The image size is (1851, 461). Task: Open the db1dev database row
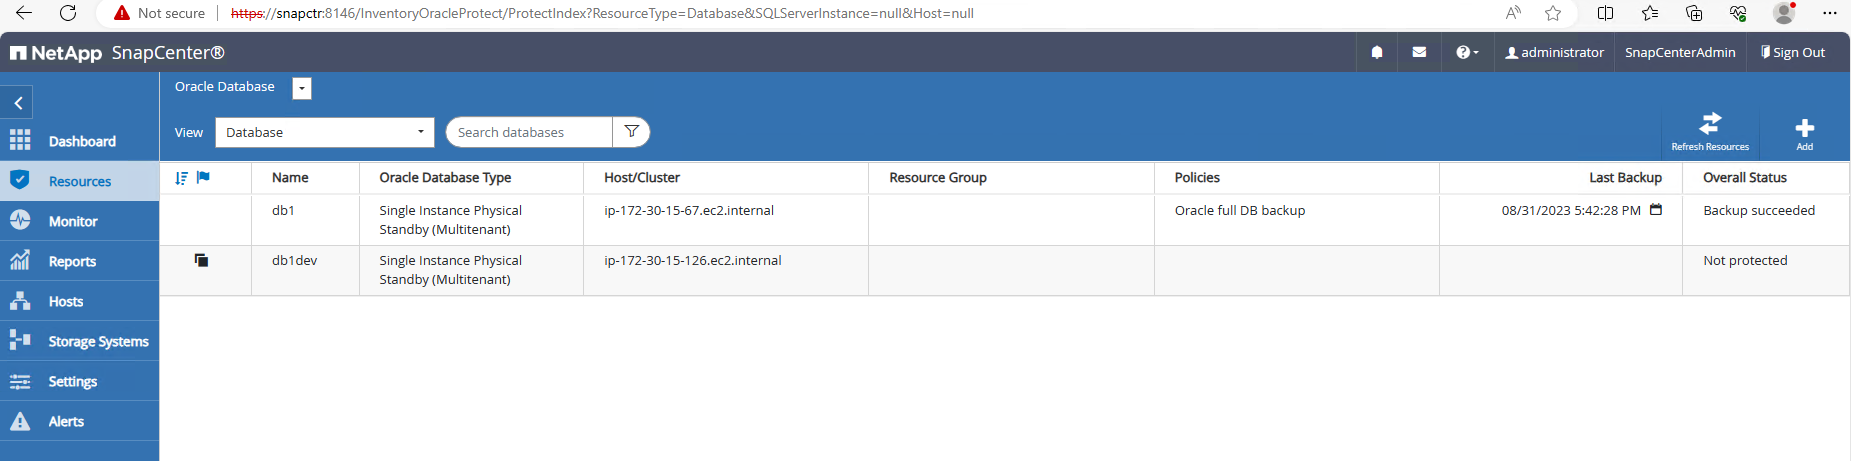(x=1004, y=270)
